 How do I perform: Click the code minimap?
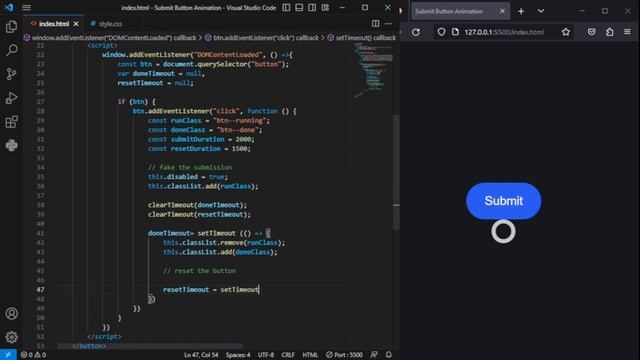click(373, 69)
